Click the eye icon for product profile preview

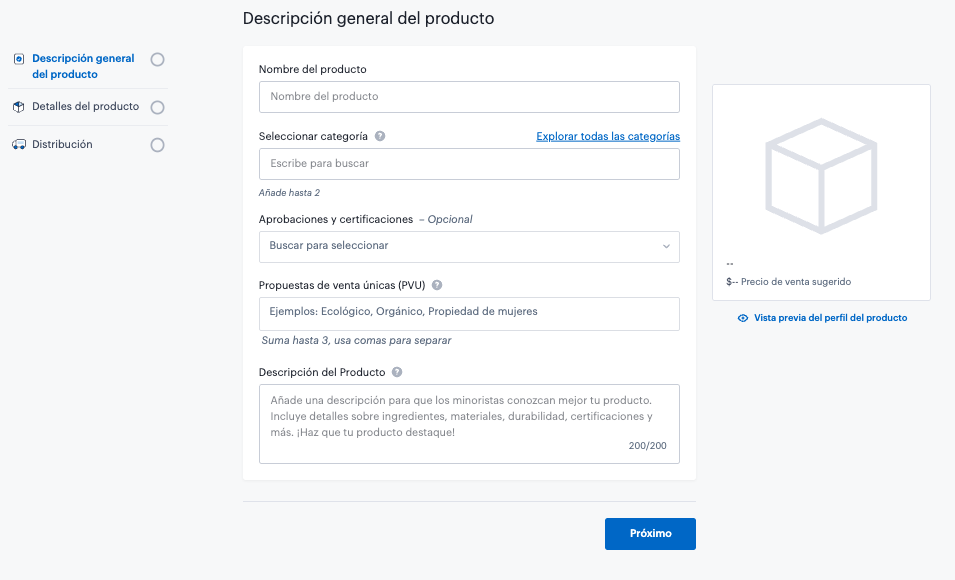pyautogui.click(x=743, y=318)
